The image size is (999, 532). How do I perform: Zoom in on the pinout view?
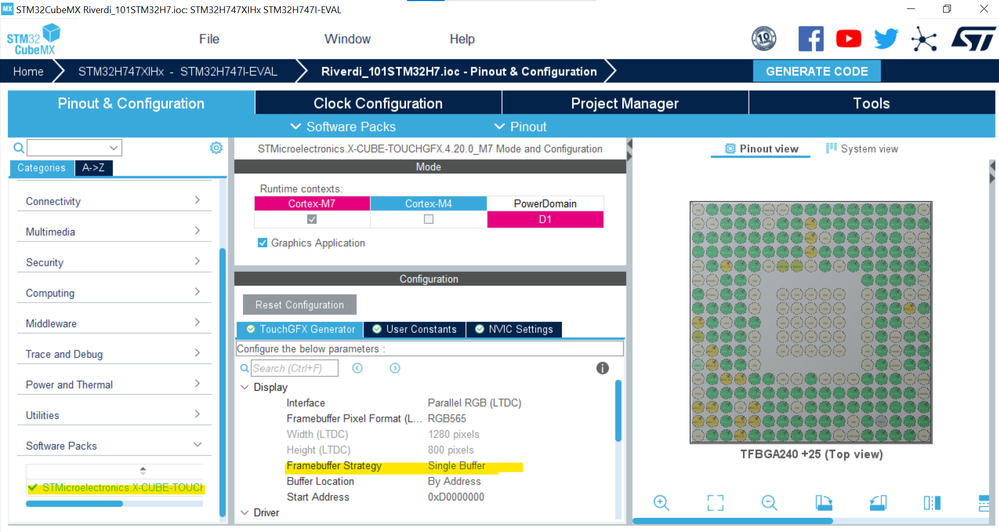(661, 503)
